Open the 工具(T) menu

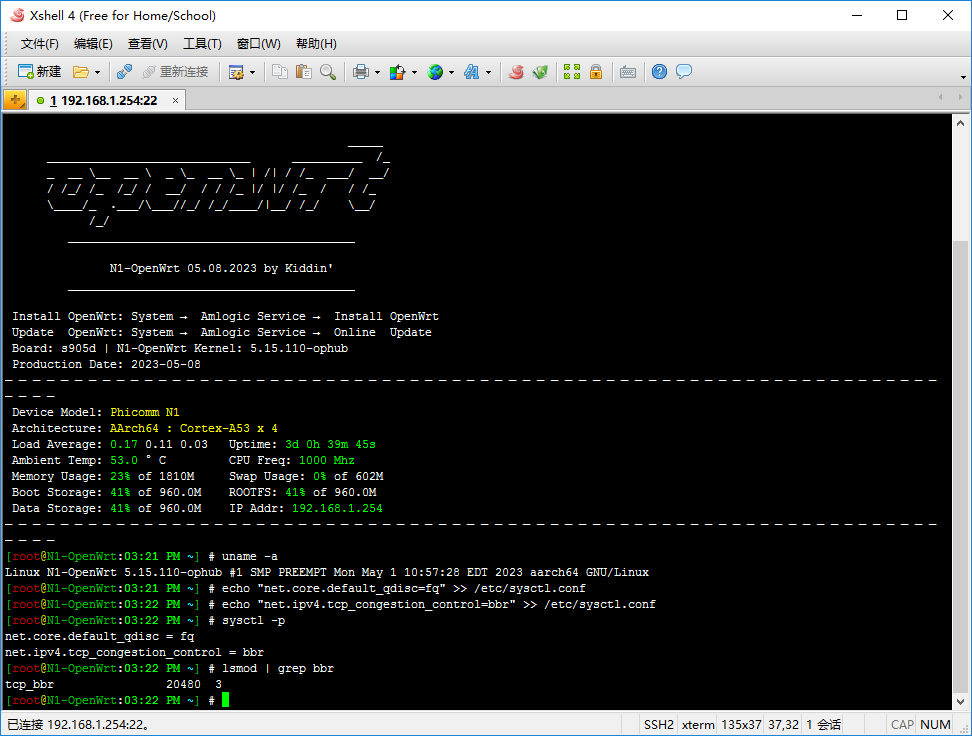click(x=202, y=43)
